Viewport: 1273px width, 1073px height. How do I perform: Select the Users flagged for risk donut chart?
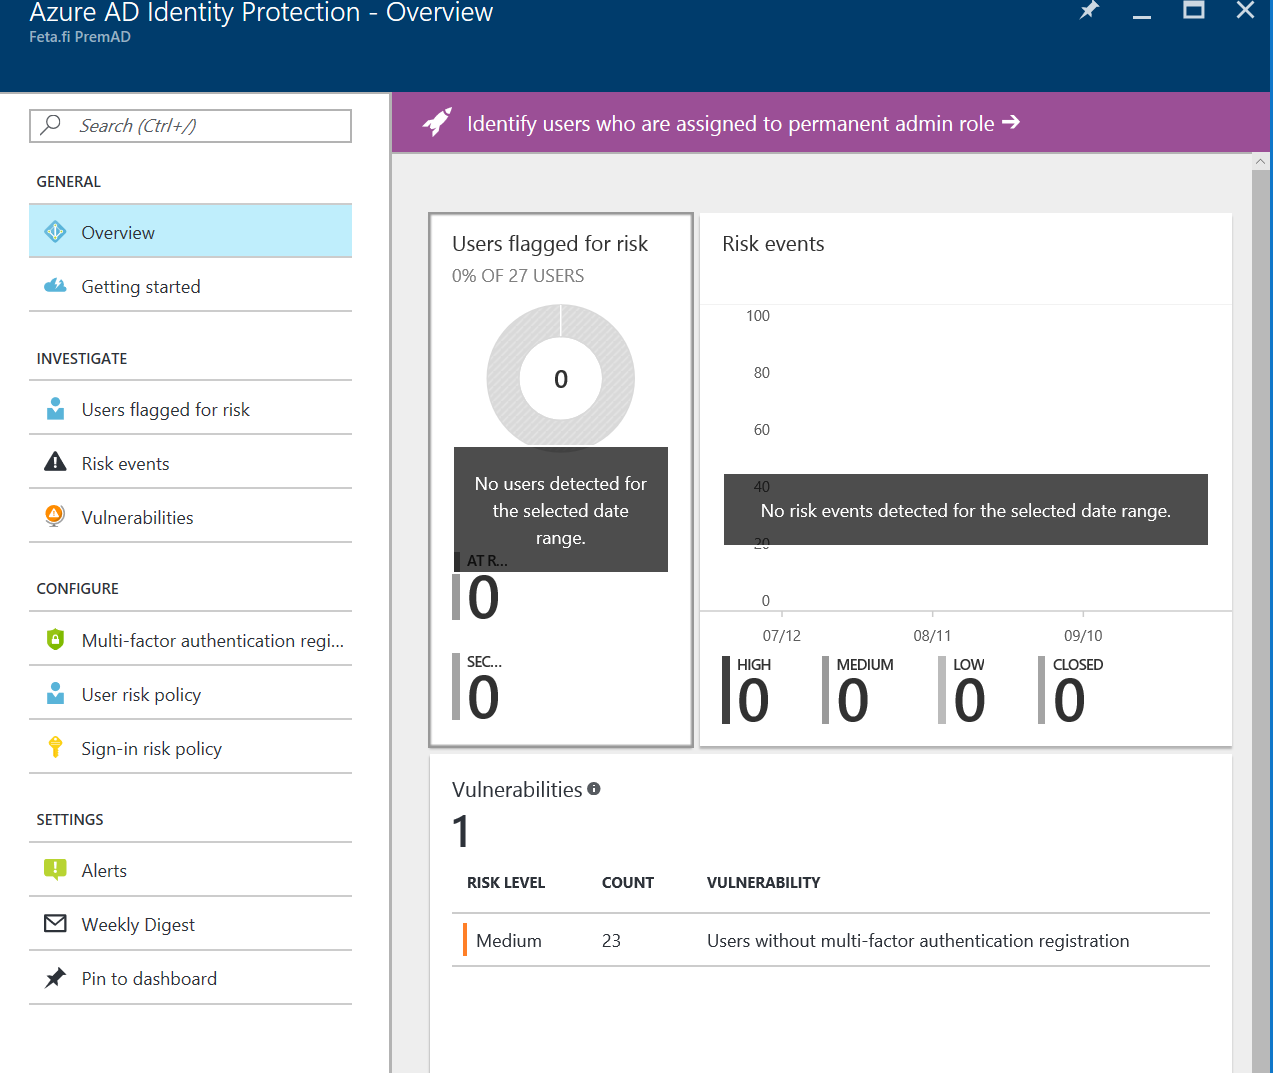point(560,378)
